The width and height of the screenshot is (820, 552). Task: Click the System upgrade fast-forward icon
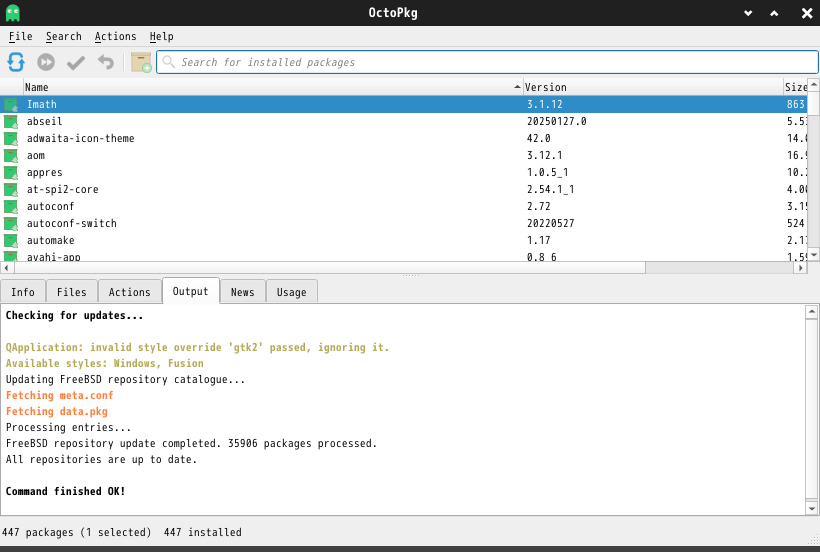point(46,62)
